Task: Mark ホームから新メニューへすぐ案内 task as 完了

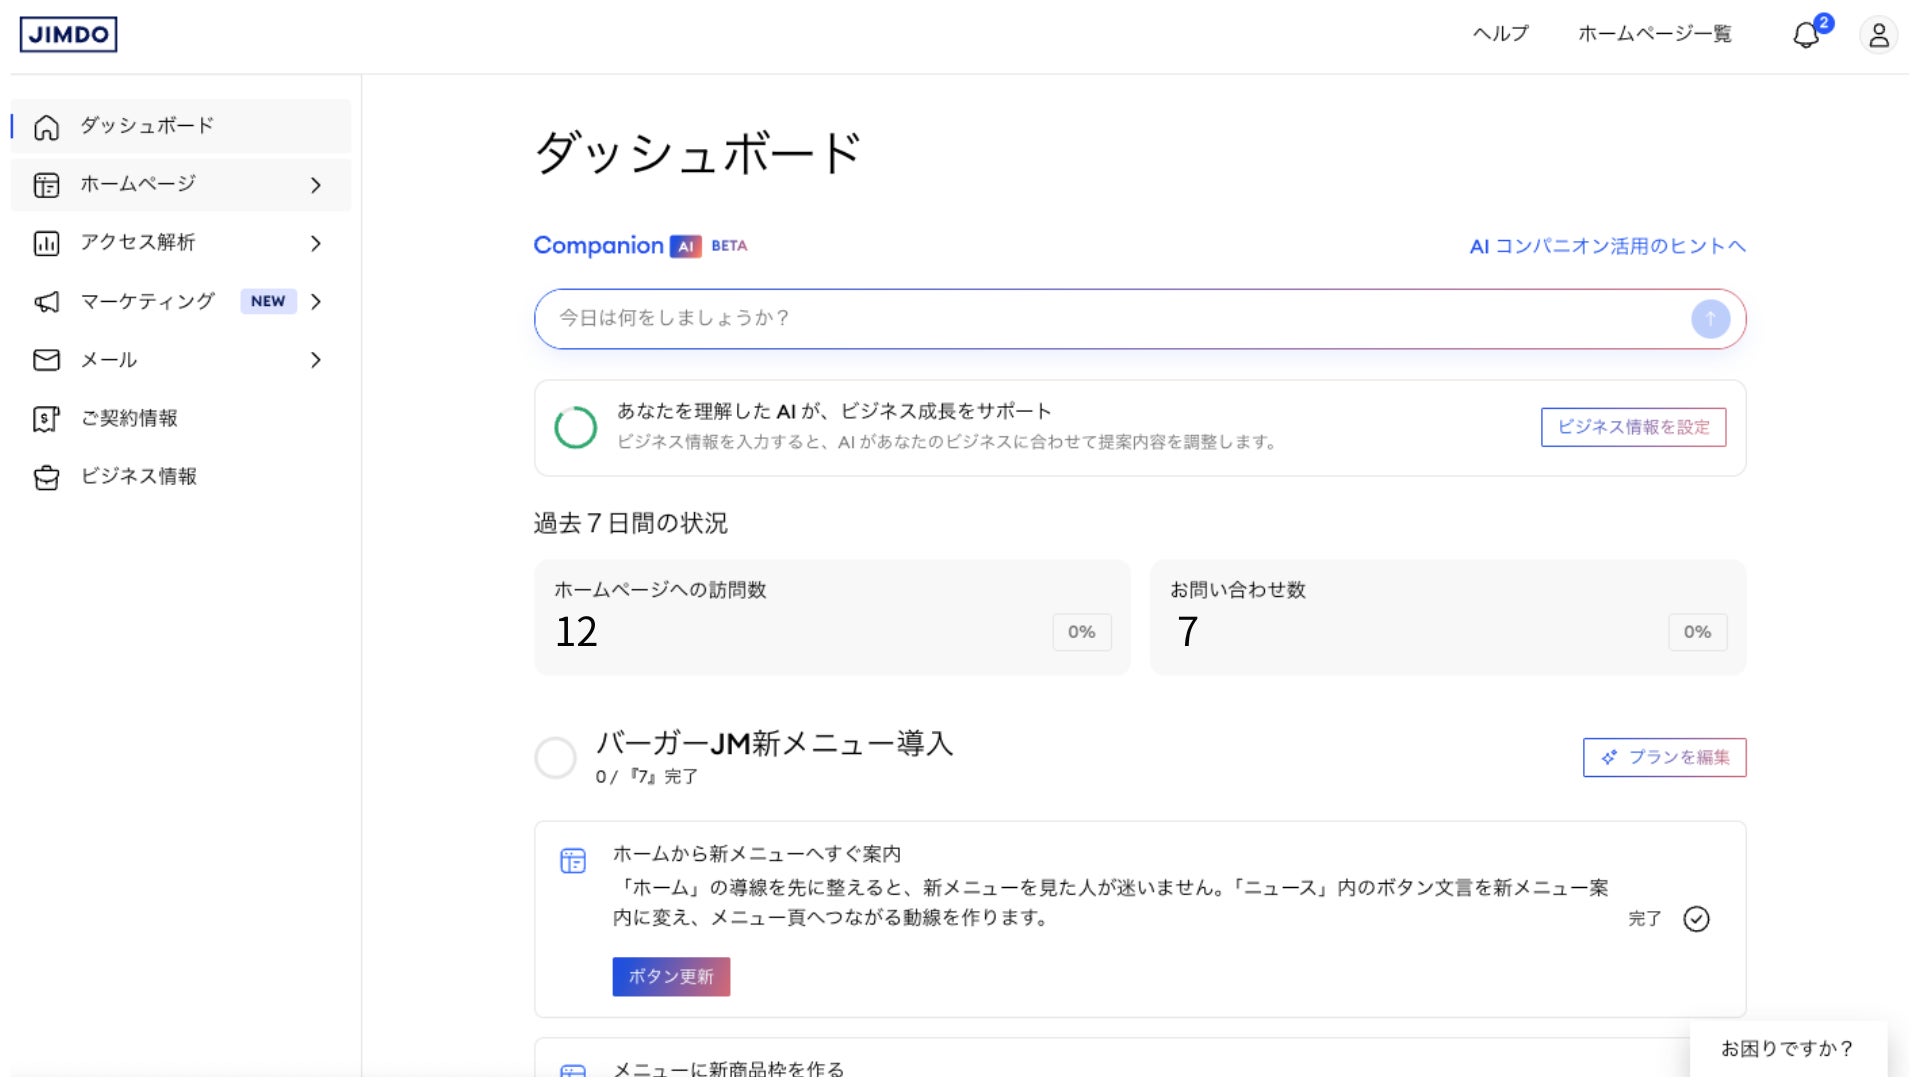Action: coord(1696,919)
